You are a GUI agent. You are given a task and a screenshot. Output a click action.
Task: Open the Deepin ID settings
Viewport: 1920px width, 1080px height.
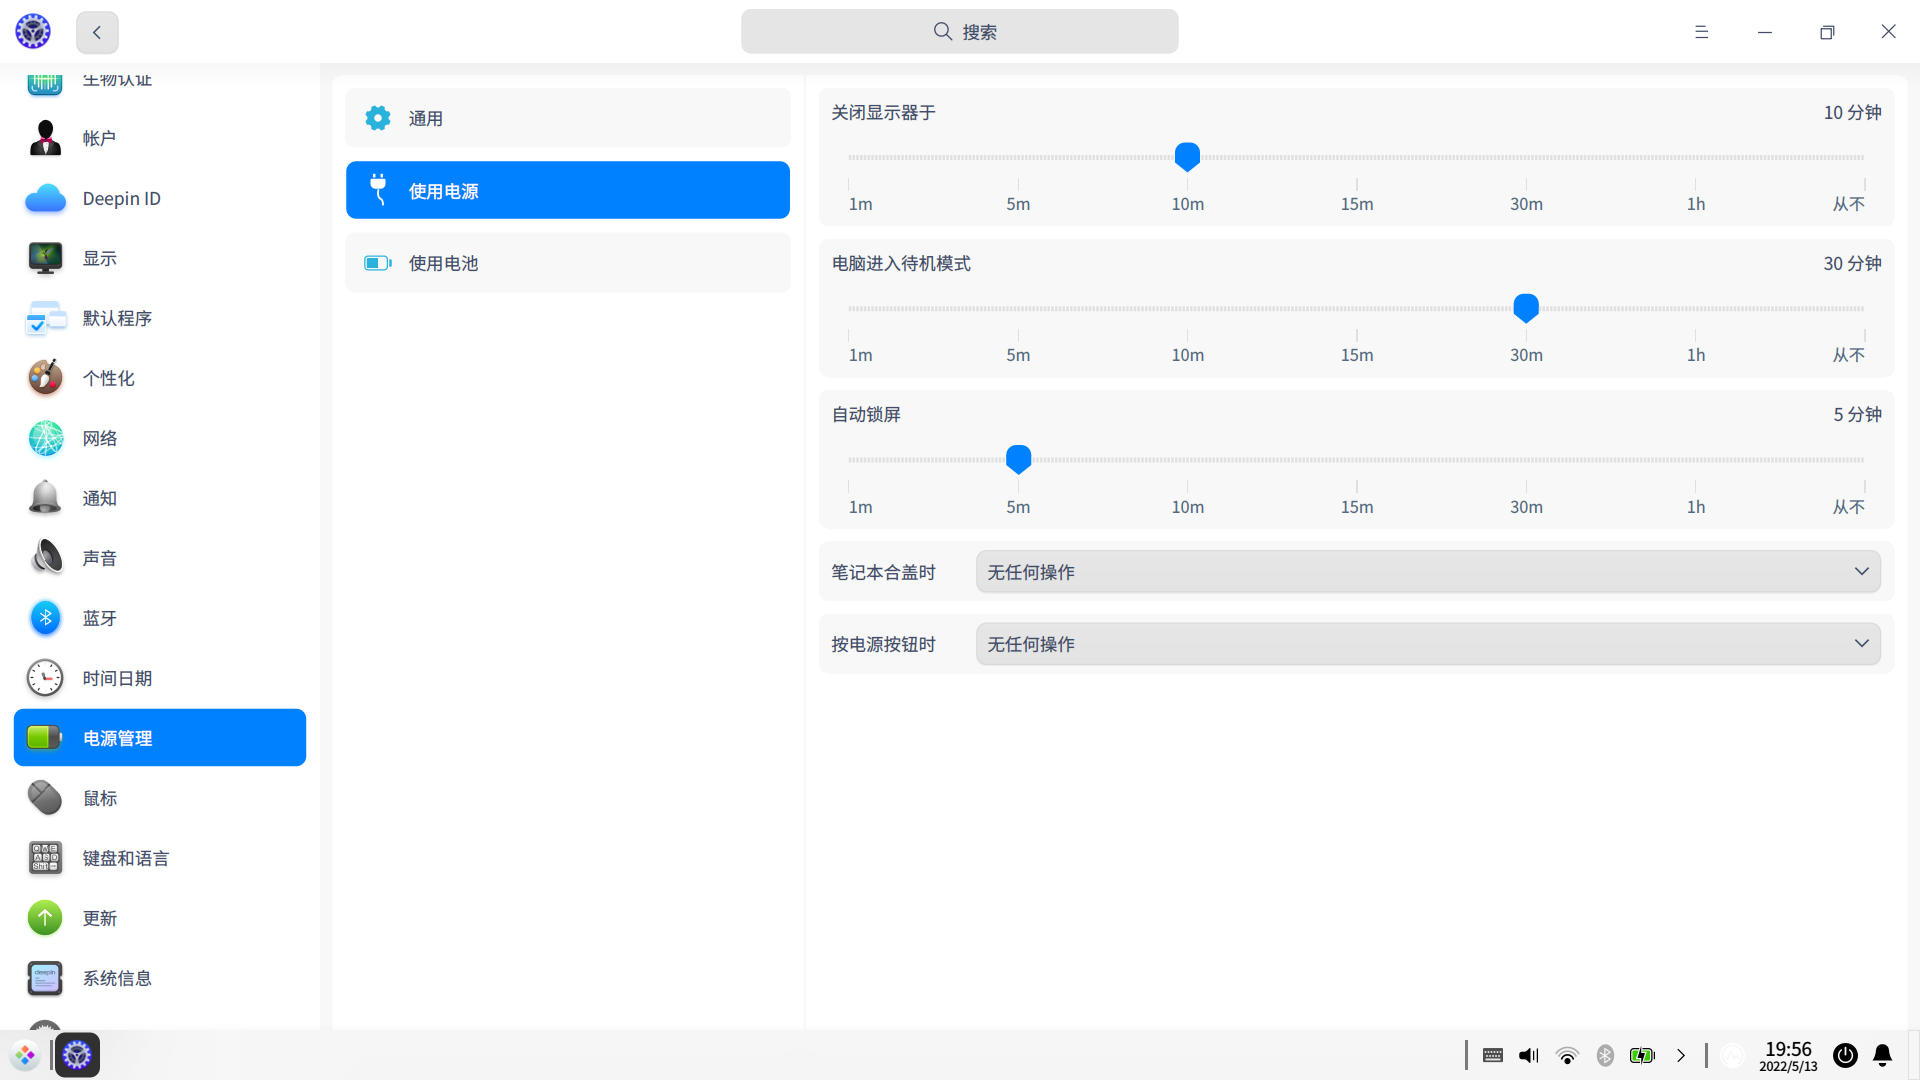(120, 198)
